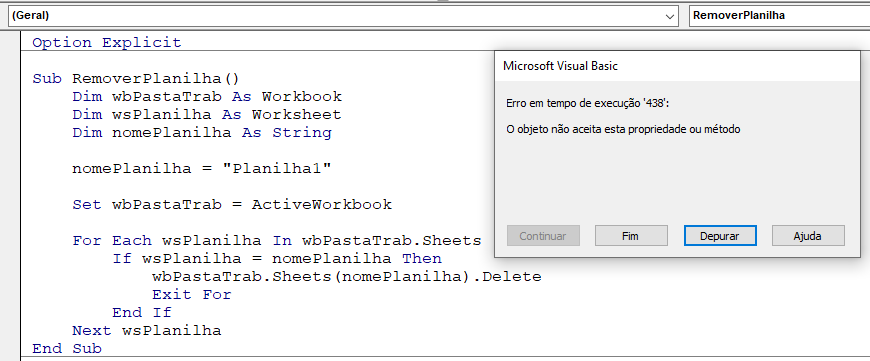This screenshot has width=870, height=361.
Task: Click the "For Each wsPlanilha In wbPastaTrab.Sheets" line
Action: pos(277,241)
